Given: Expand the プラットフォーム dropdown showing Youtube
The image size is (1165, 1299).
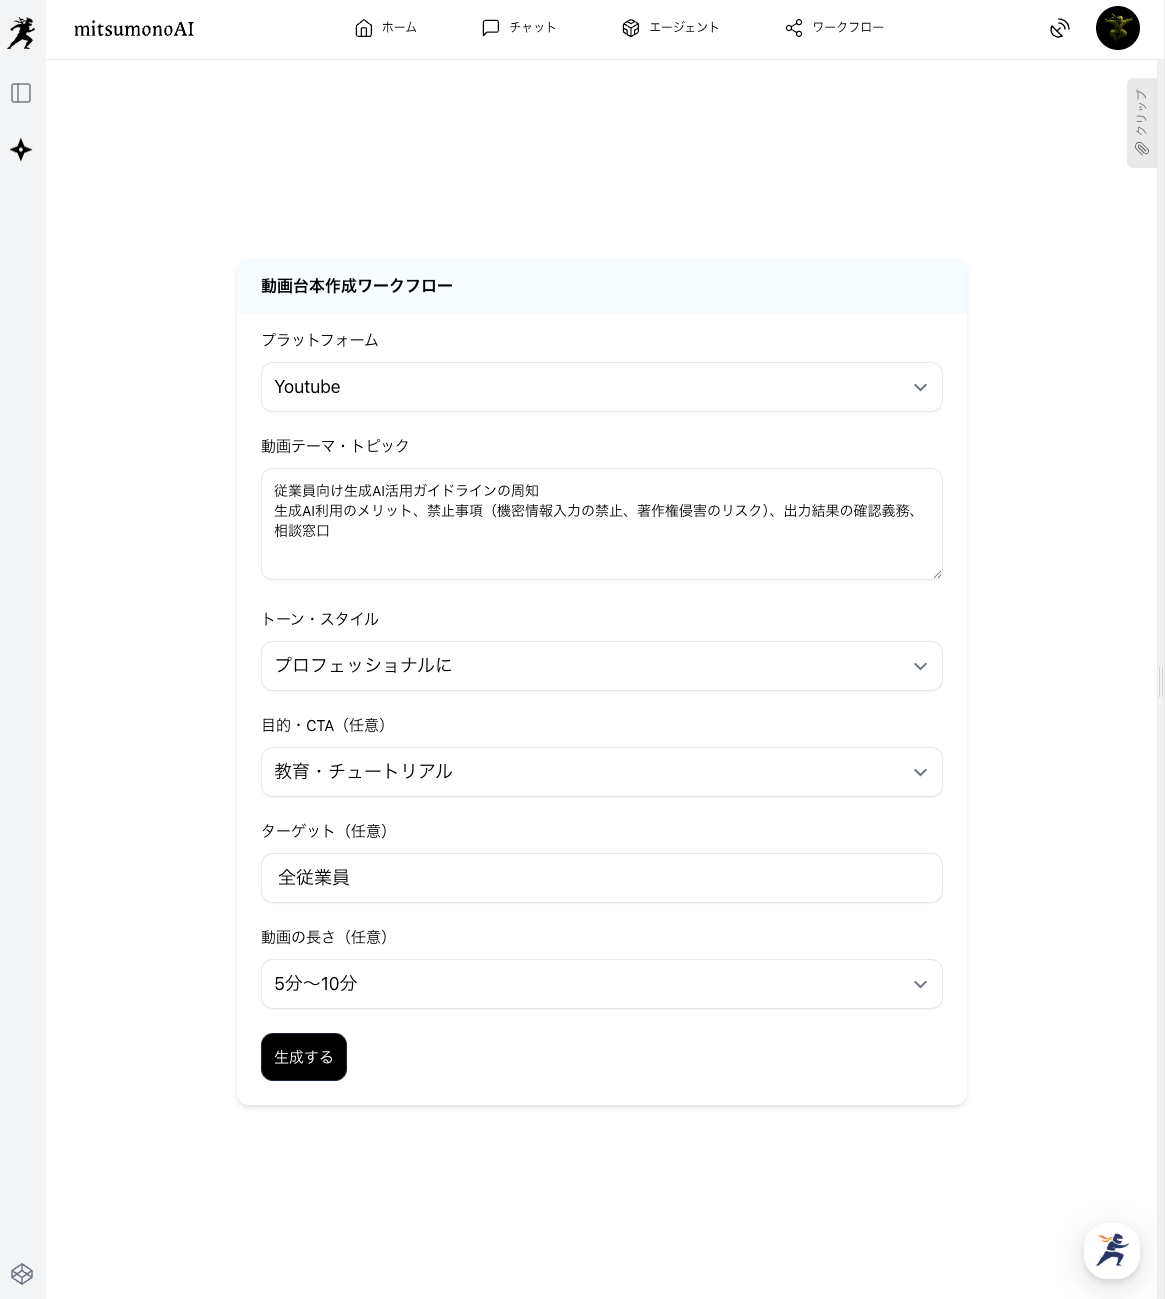Looking at the screenshot, I should [x=601, y=387].
